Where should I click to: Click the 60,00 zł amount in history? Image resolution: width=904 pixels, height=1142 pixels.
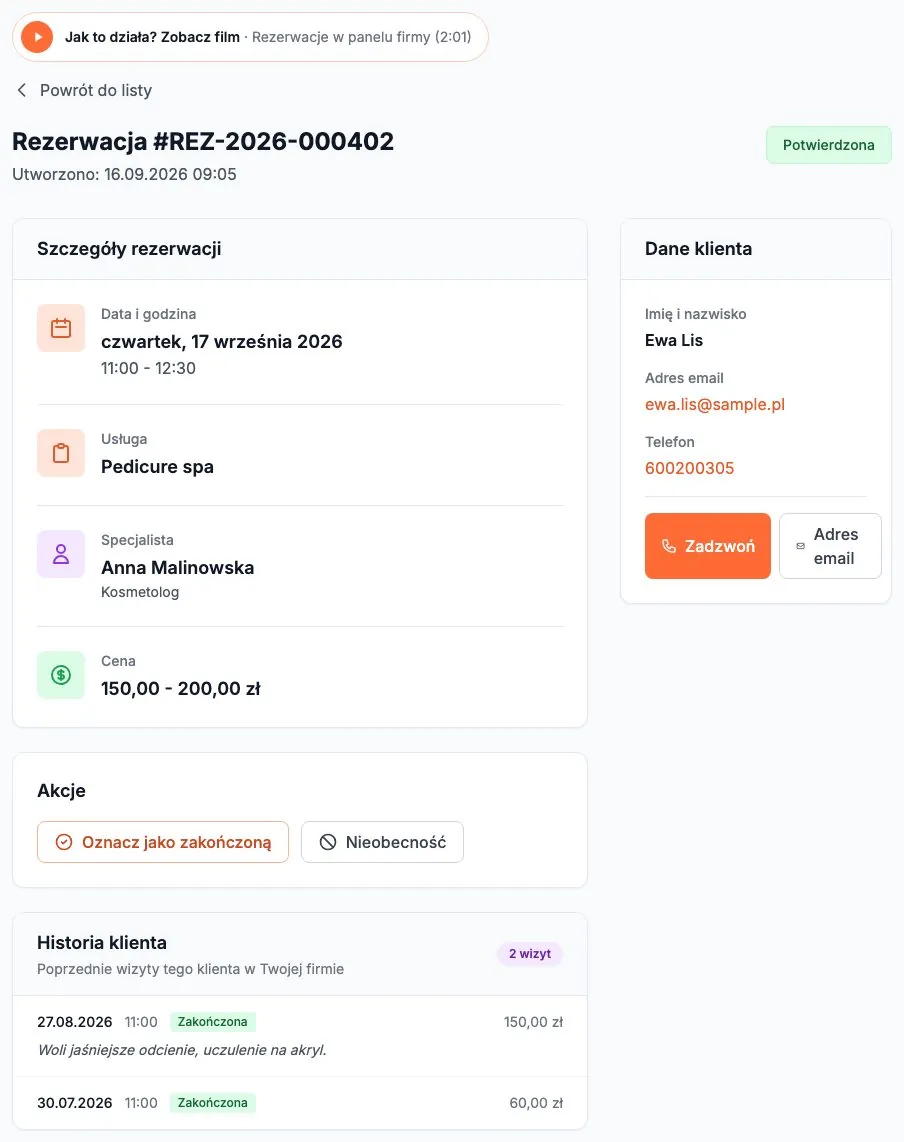click(x=536, y=1103)
